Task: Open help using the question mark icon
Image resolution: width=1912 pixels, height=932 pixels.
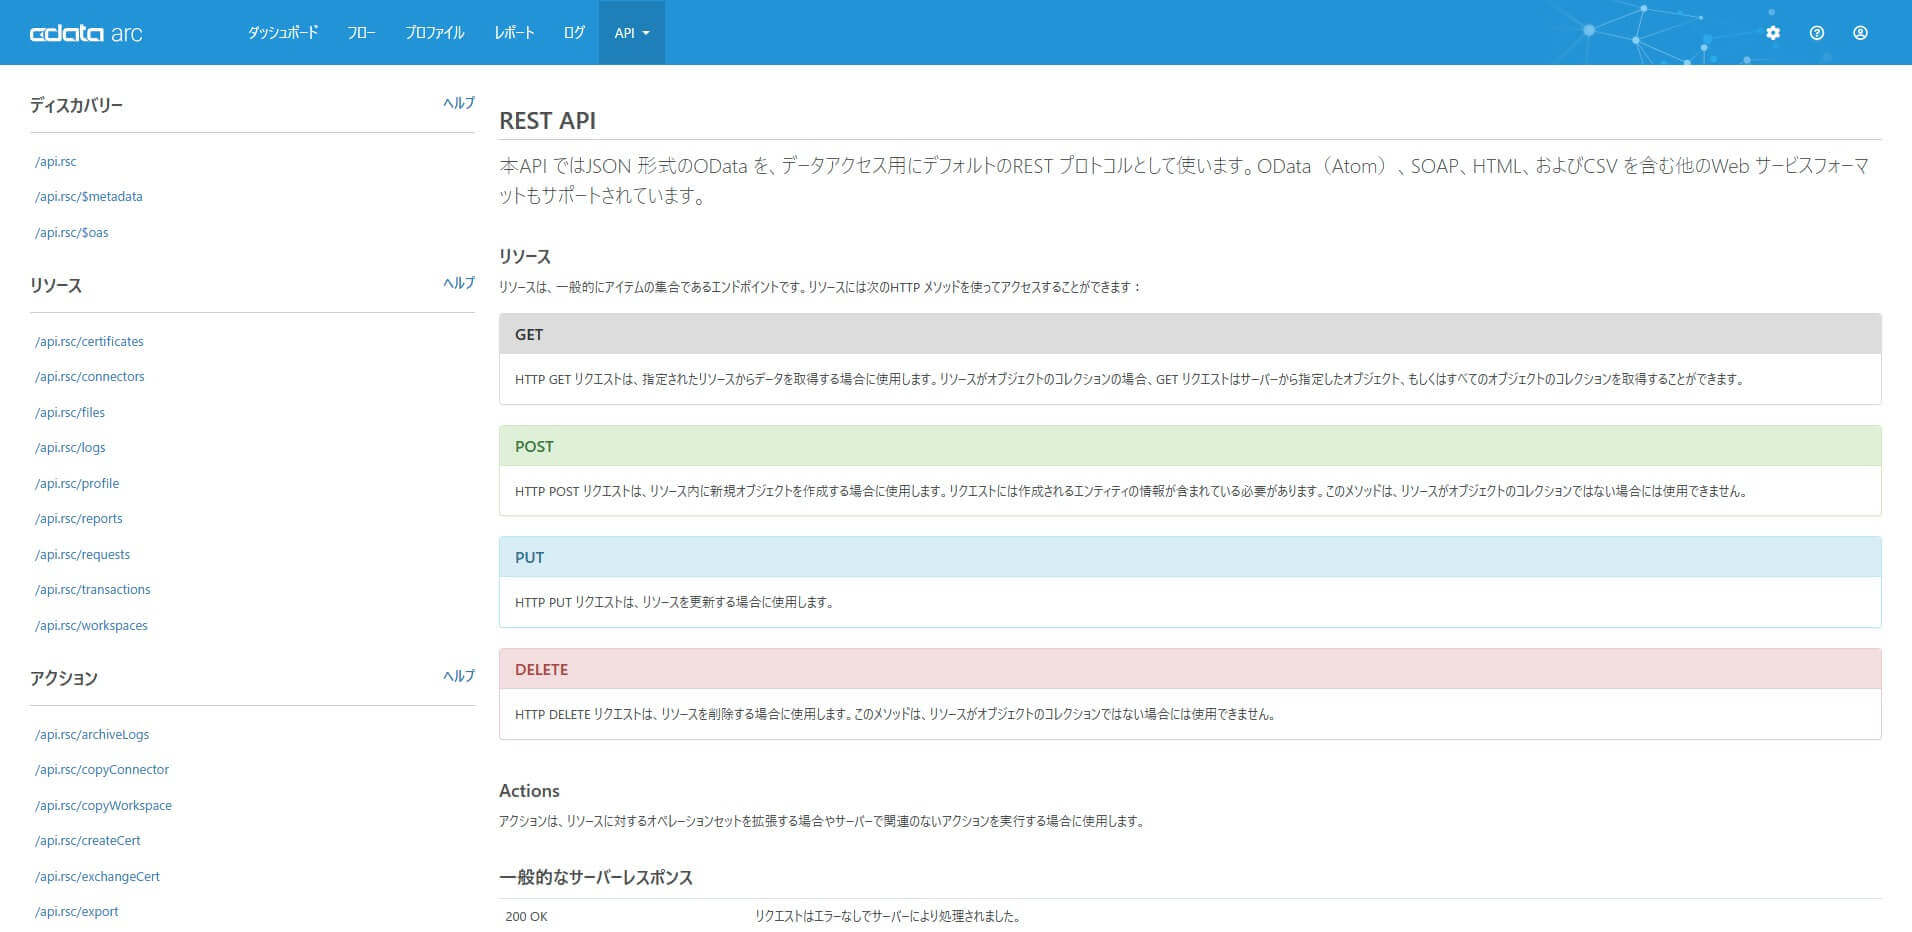Action: [x=1816, y=32]
